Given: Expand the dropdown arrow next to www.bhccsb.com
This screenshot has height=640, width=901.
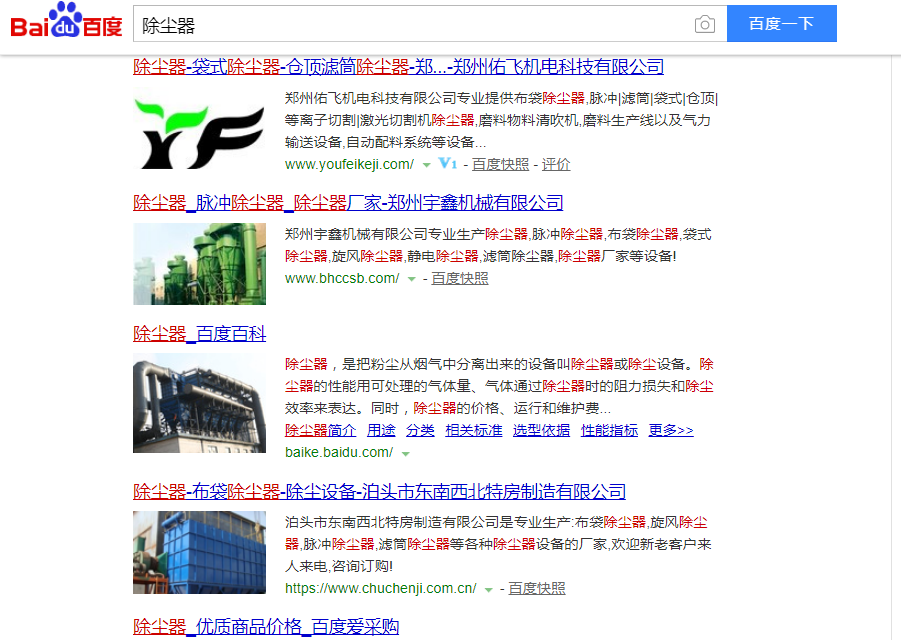Looking at the screenshot, I should 411,279.
